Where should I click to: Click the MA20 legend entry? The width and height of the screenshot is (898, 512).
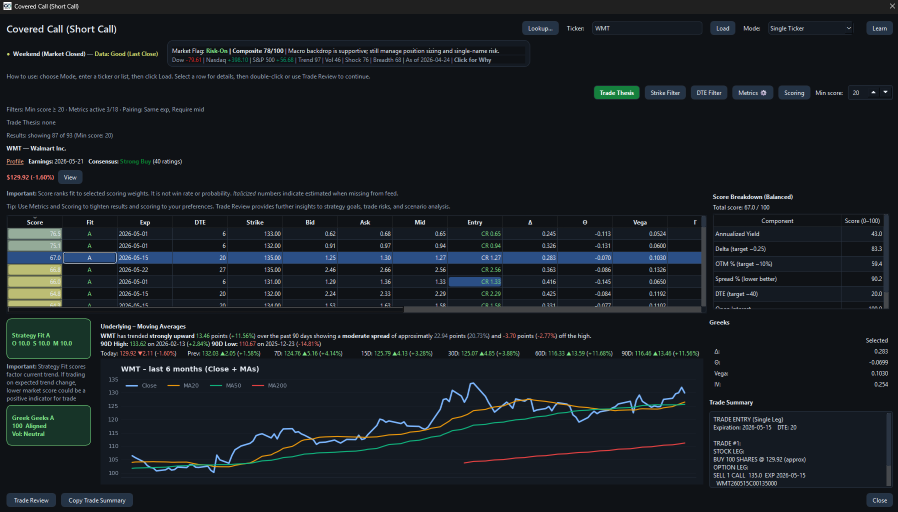[x=183, y=385]
